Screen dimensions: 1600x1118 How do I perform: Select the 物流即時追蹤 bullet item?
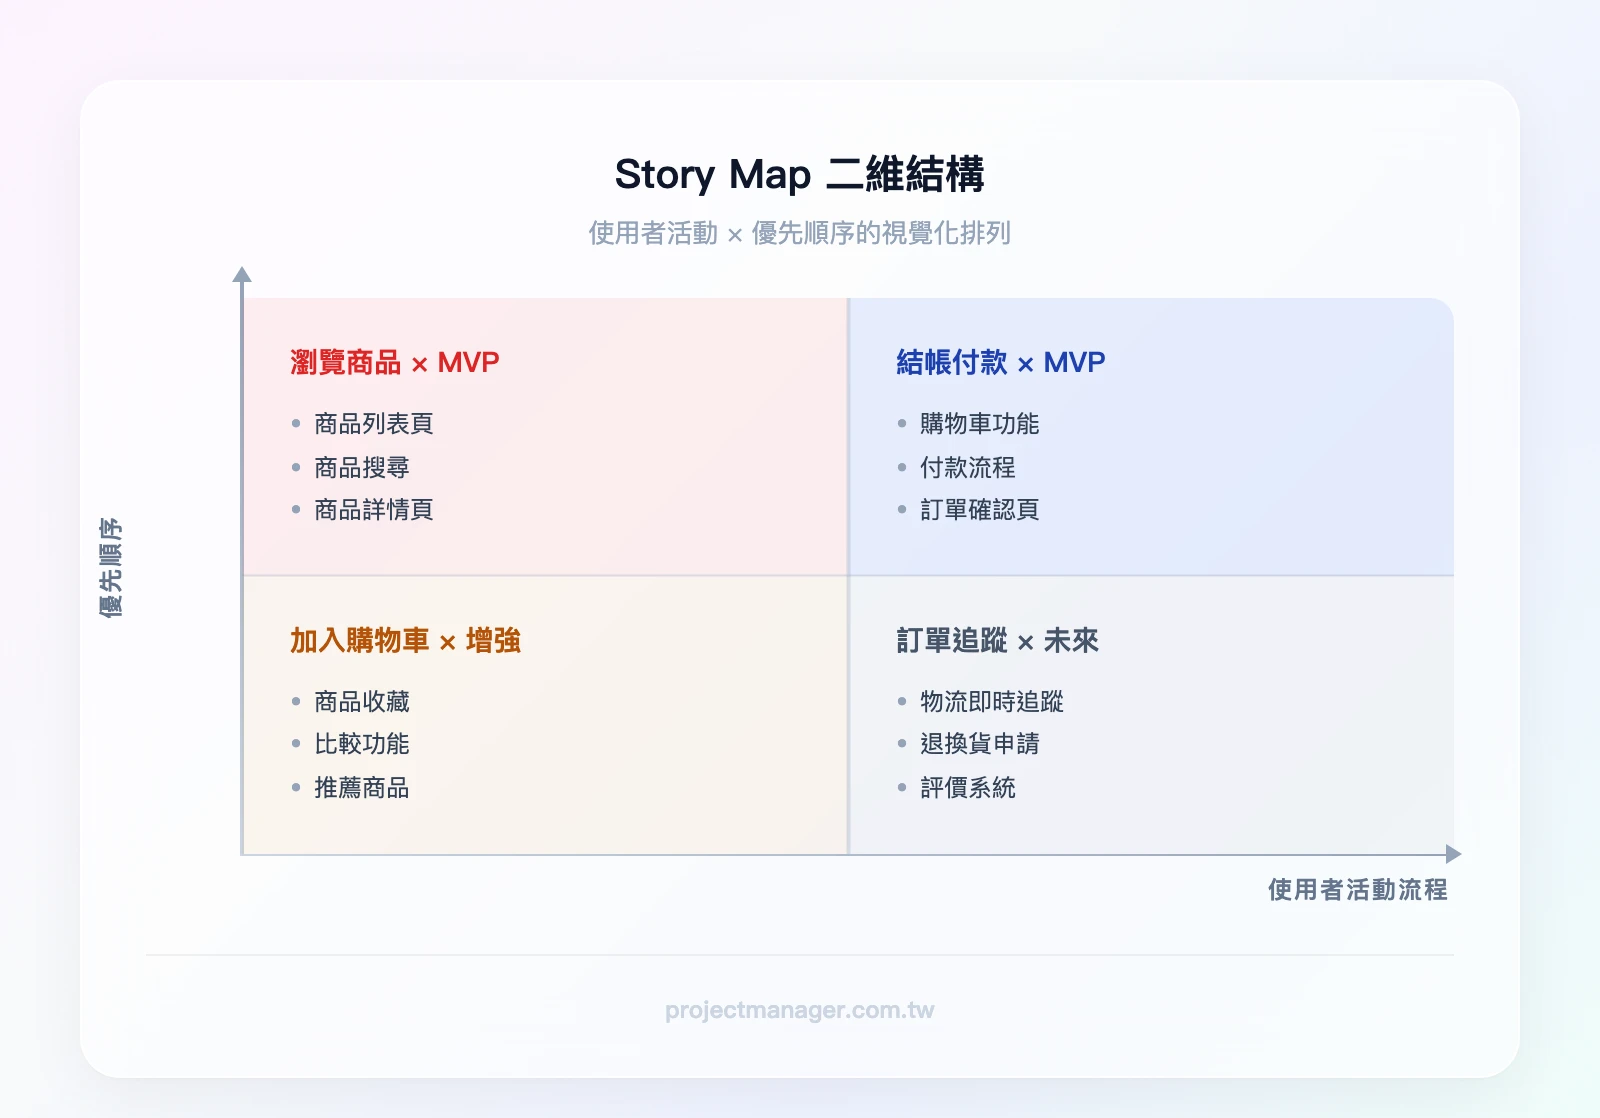click(x=991, y=702)
